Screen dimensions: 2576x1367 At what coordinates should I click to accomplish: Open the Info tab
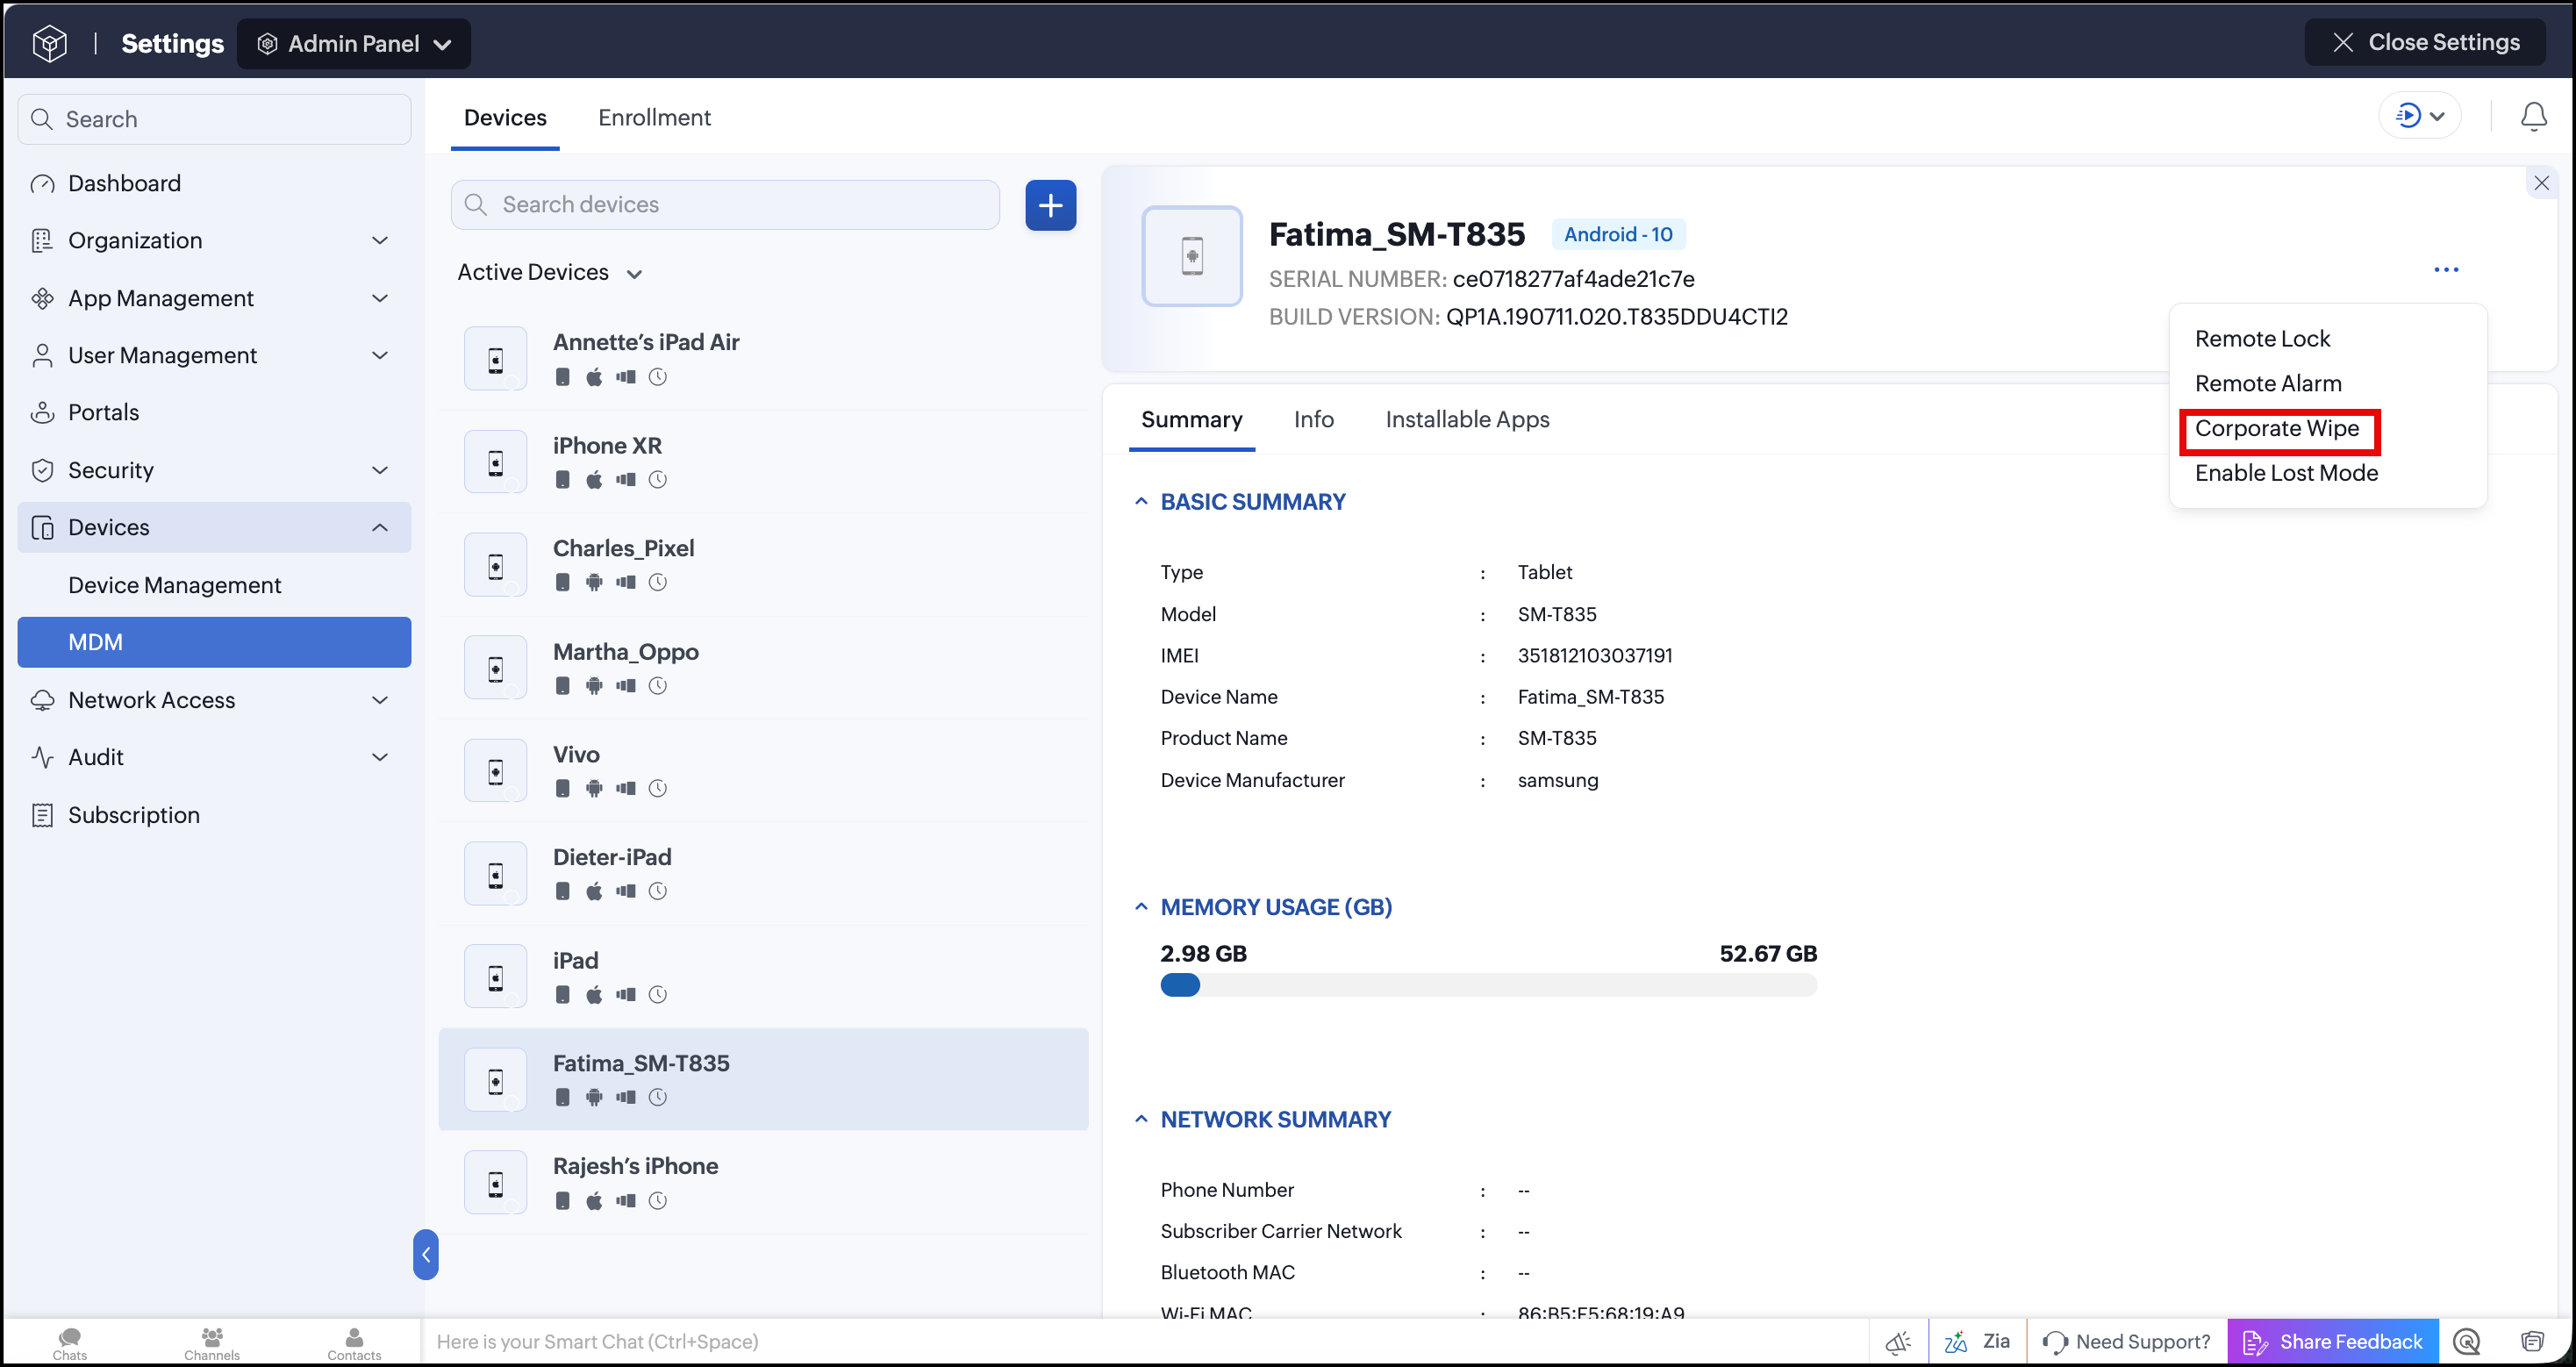[x=1313, y=420]
